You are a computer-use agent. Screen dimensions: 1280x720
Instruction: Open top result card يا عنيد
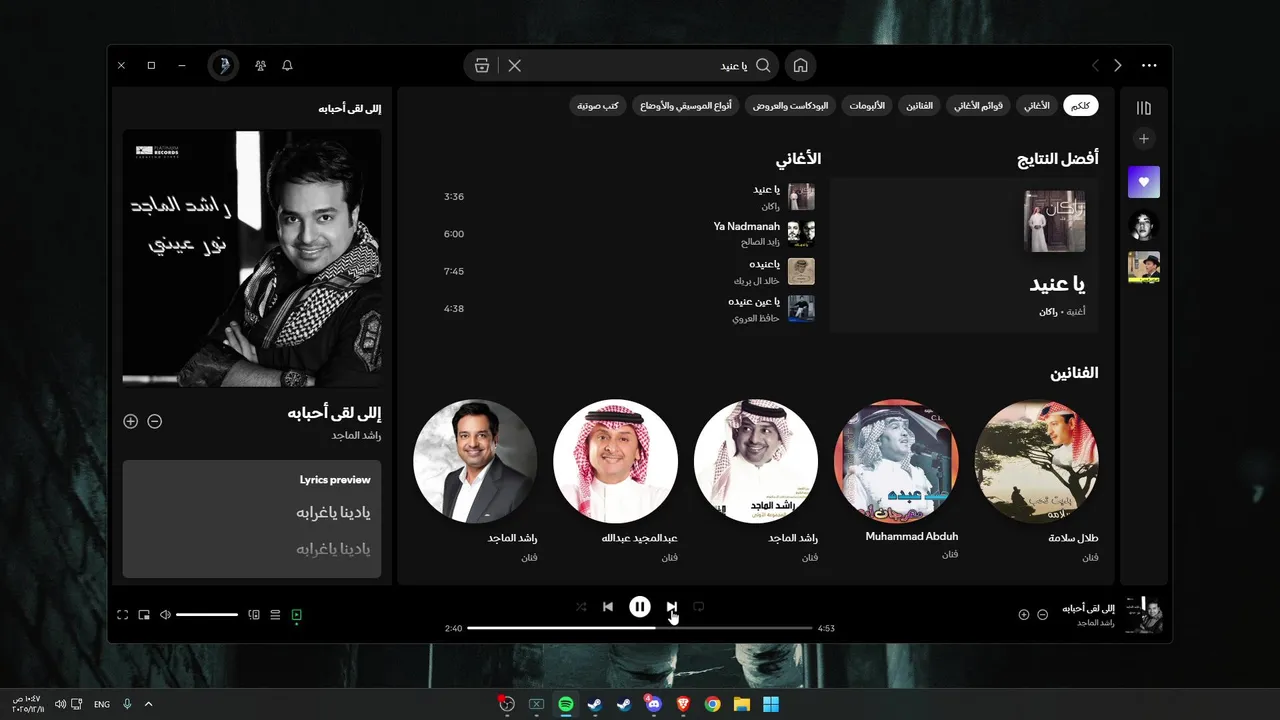(963, 255)
